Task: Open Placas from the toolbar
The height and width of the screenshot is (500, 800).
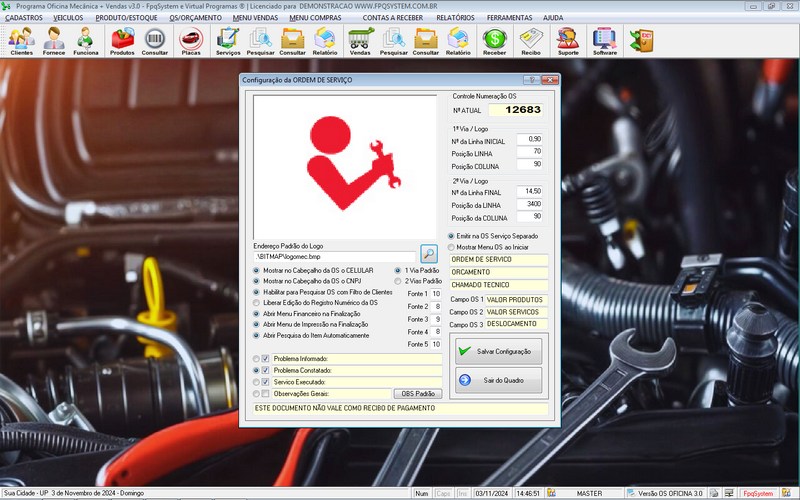Action: point(190,40)
